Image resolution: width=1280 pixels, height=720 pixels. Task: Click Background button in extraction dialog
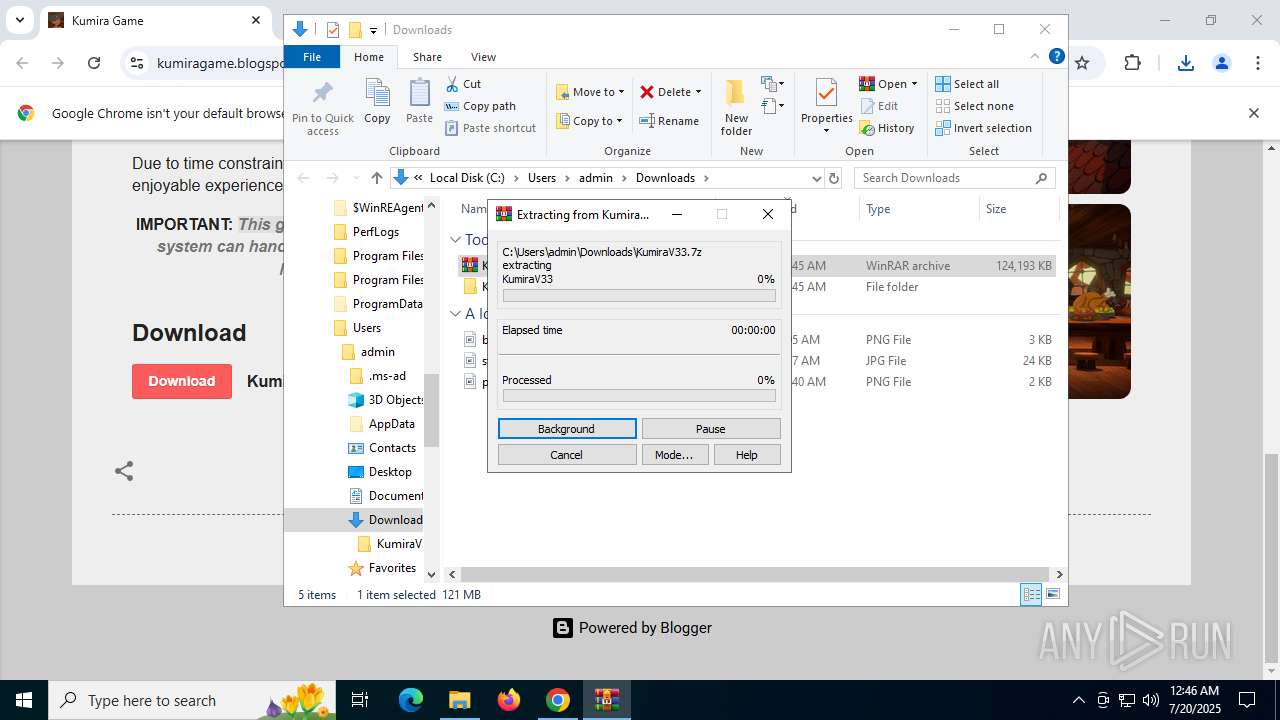pos(567,429)
